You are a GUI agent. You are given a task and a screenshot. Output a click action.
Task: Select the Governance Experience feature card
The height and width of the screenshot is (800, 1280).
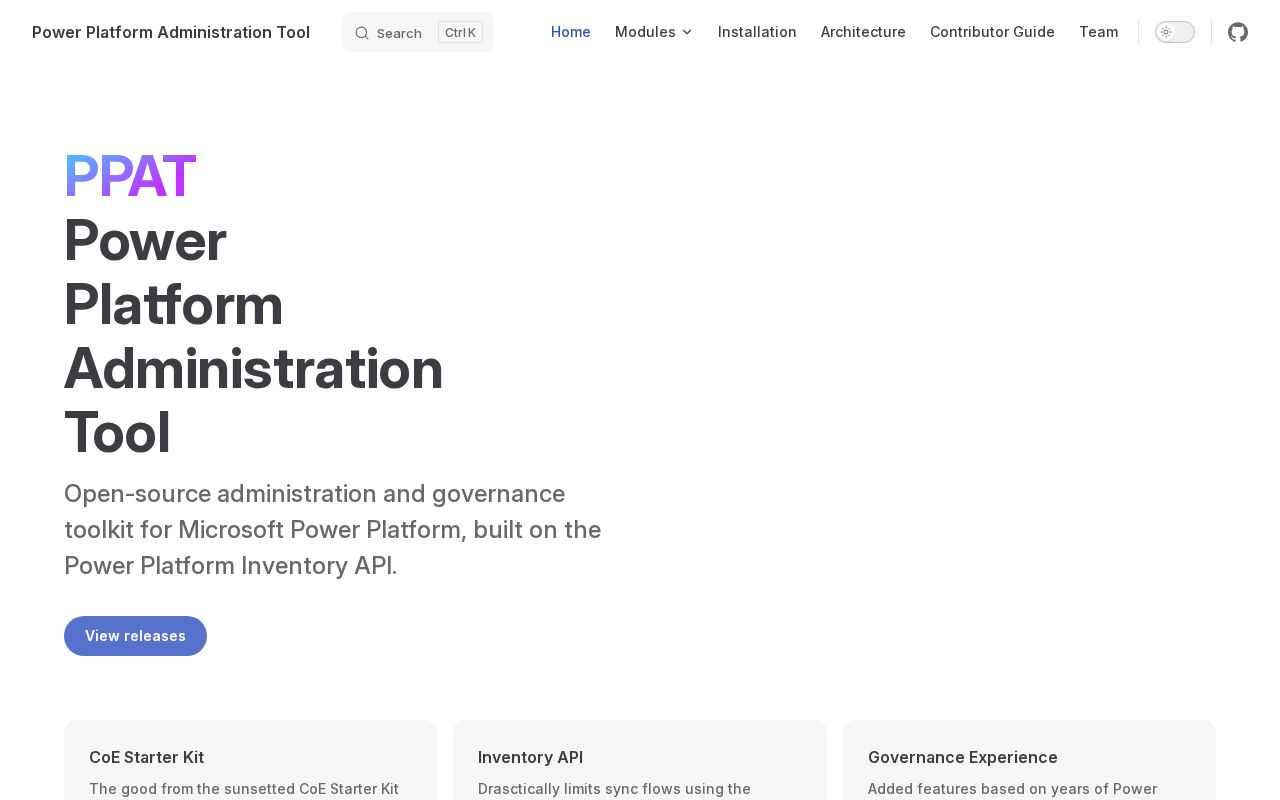pyautogui.click(x=1029, y=760)
